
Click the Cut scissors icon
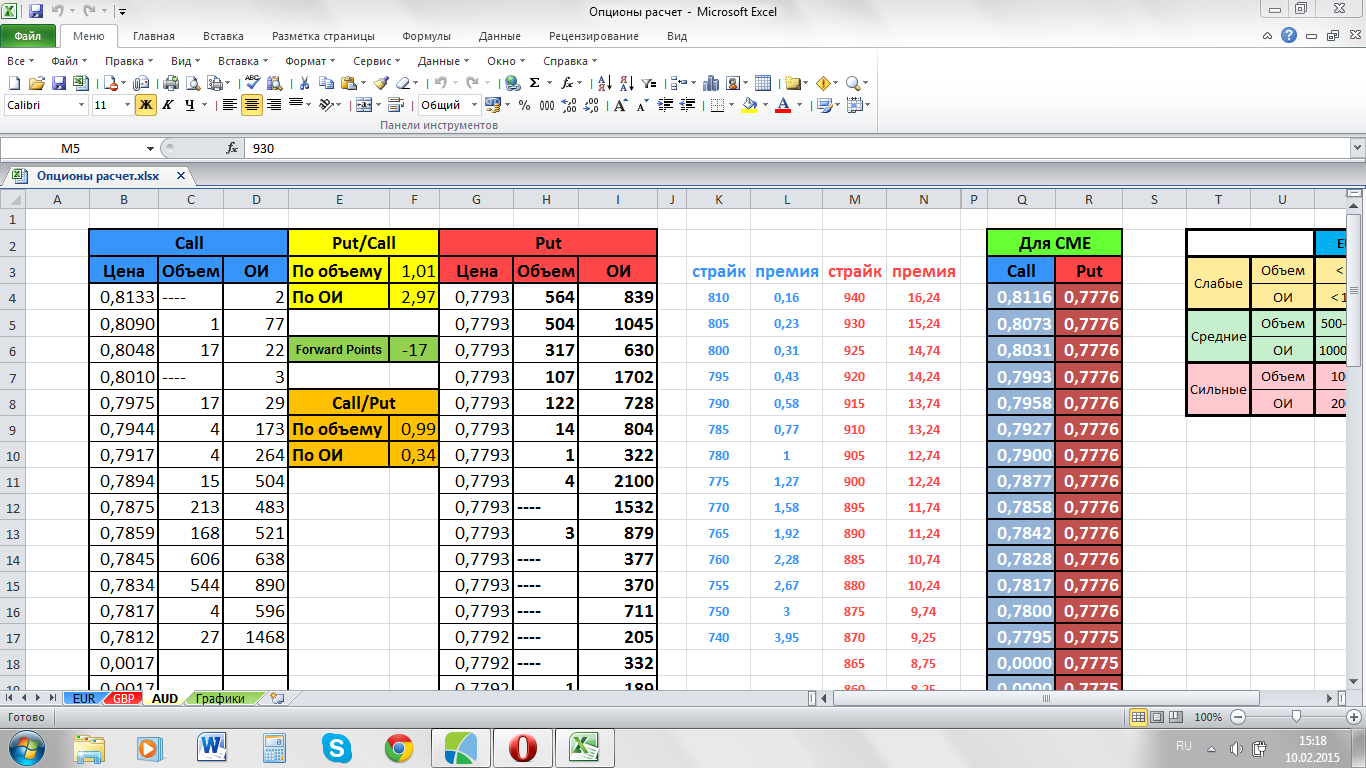coord(304,83)
